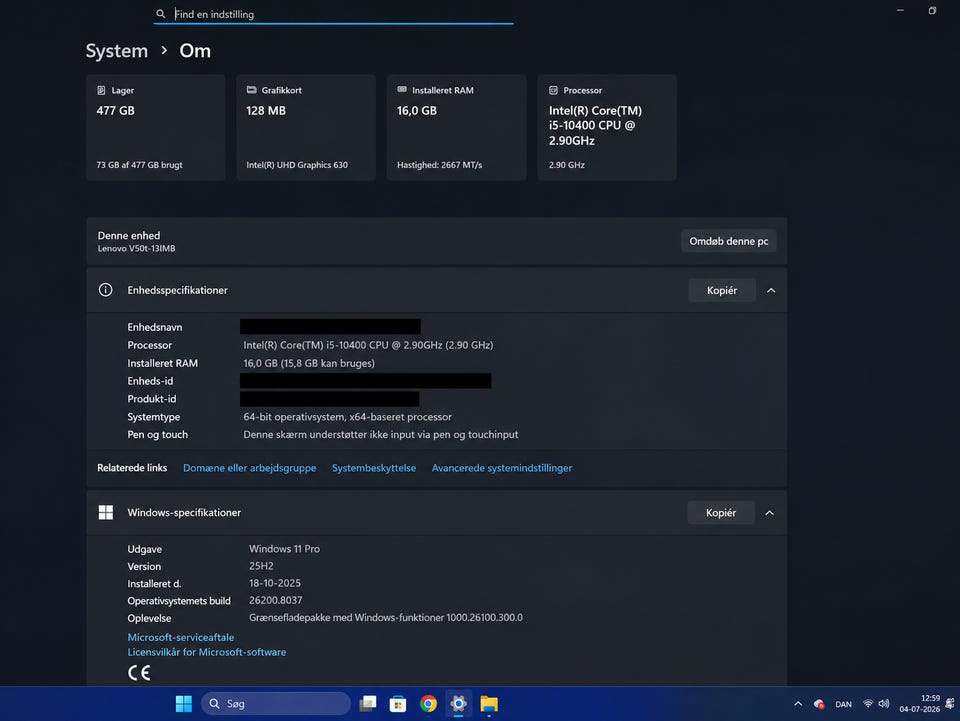Show hidden system tray icons
Screen dimensions: 960x721
(x=798, y=704)
